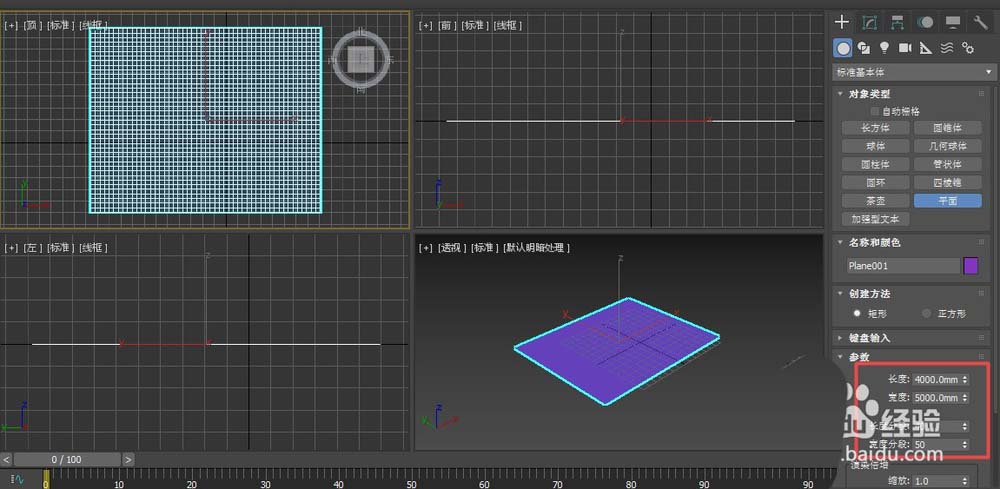Select the Geometry category icon
The height and width of the screenshot is (489, 1000).
coord(844,48)
